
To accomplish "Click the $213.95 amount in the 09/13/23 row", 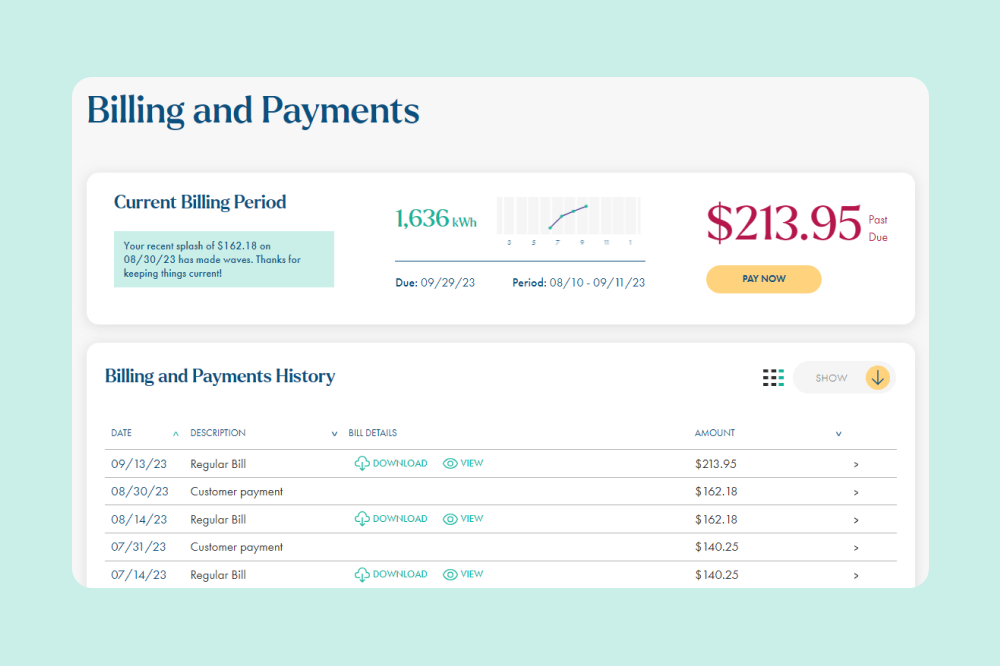I will point(716,464).
